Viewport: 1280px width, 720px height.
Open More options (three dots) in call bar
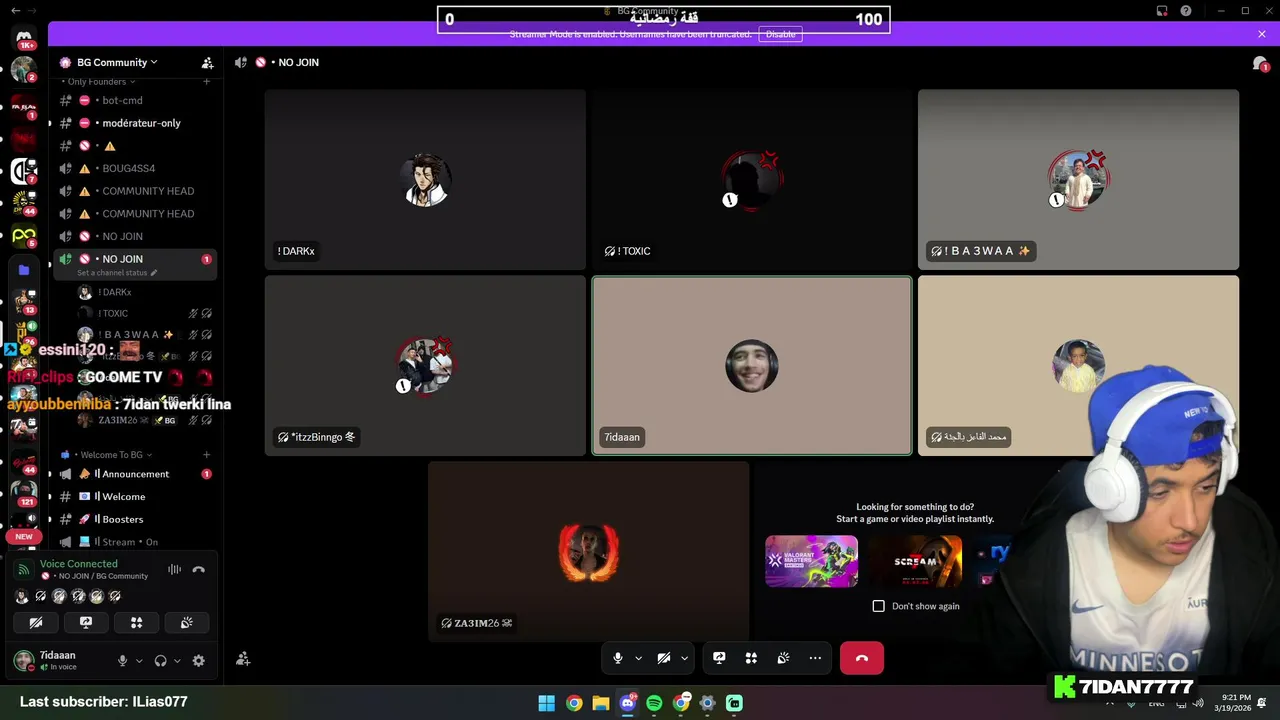pos(815,658)
